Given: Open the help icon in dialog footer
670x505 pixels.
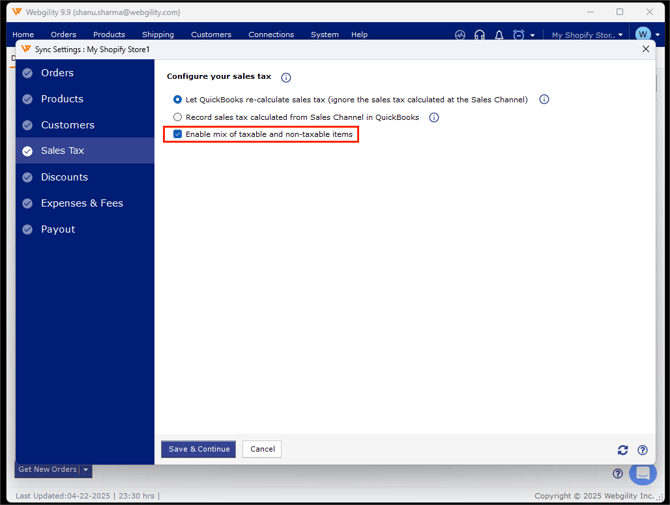Looking at the screenshot, I should (643, 450).
